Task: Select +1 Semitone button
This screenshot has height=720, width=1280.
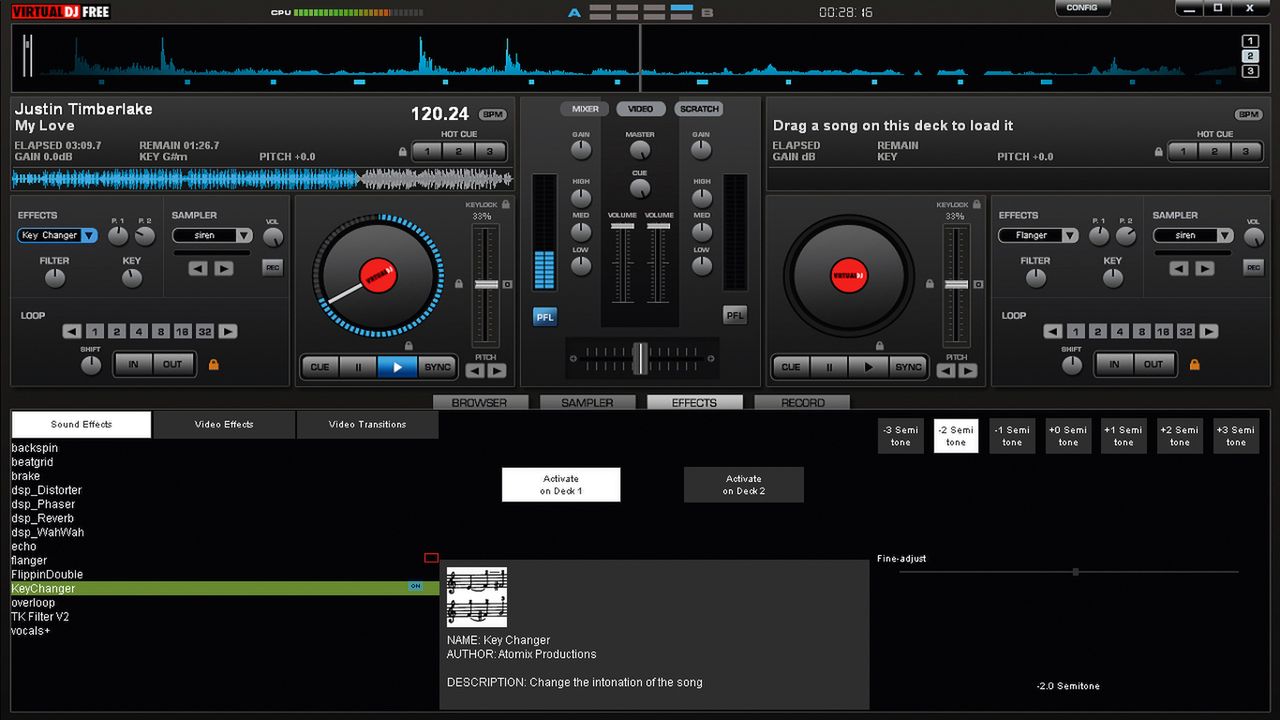Action: (x=1124, y=436)
